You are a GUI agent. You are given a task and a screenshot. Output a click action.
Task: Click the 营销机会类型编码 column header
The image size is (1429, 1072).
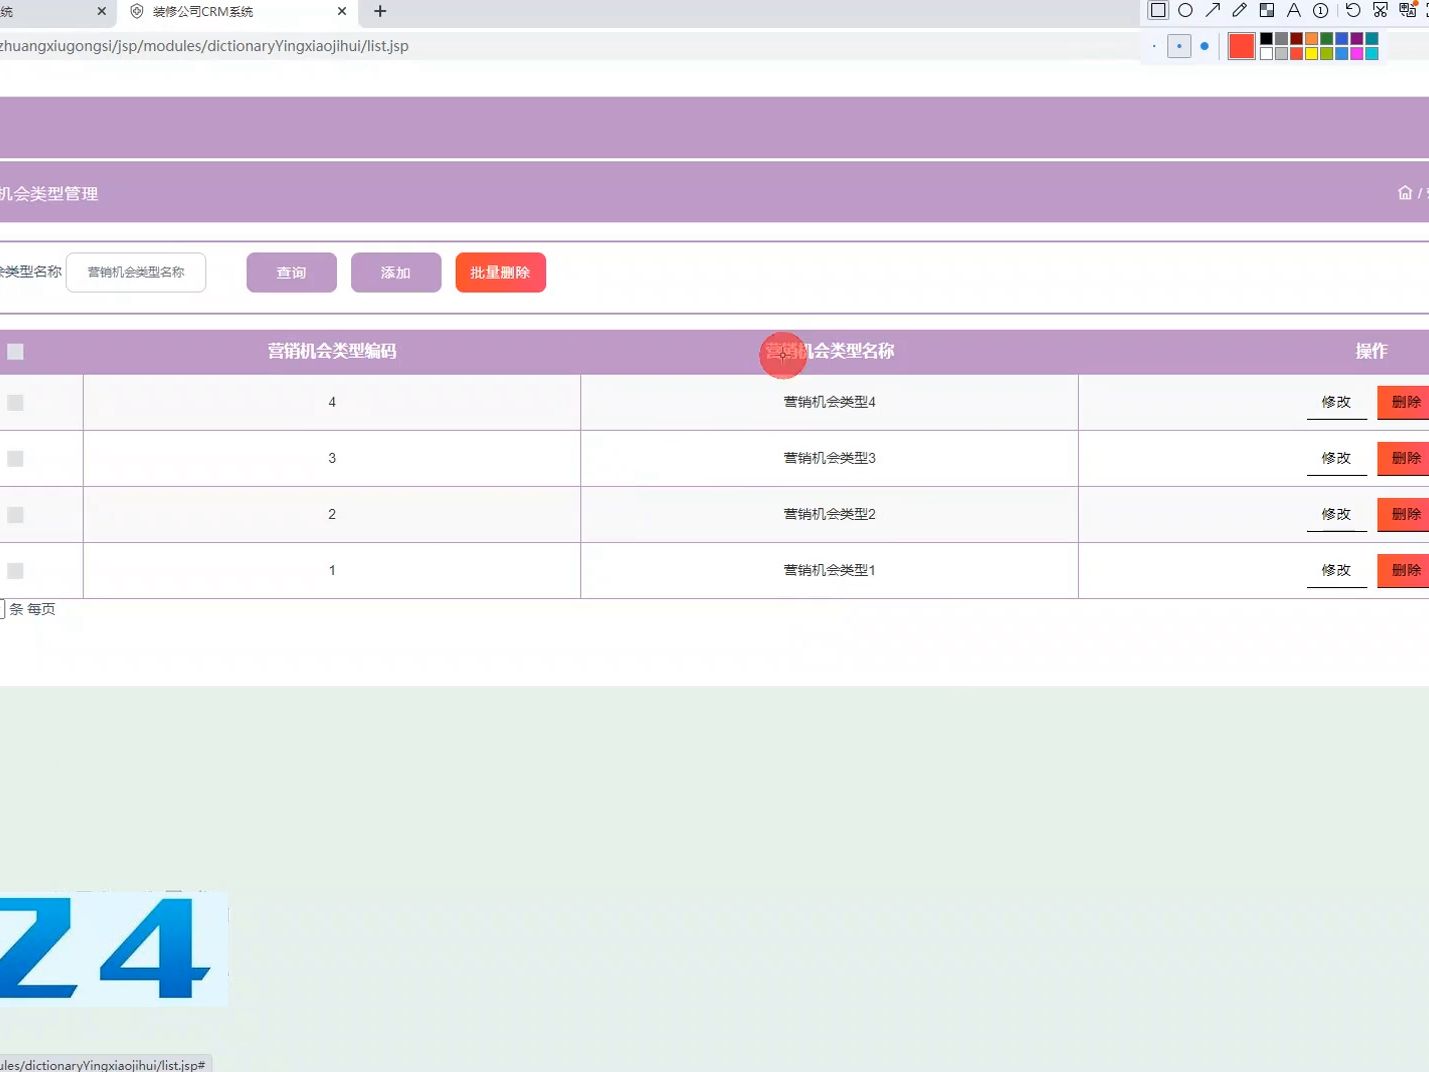click(332, 351)
